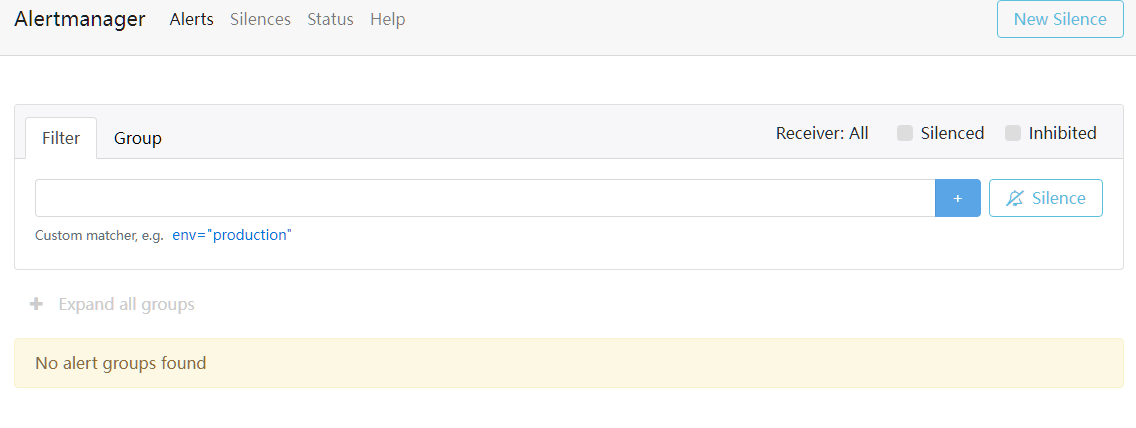Screen dimensions: 1136x428
Task: Click the env="production" example matcher link
Action: [232, 235]
